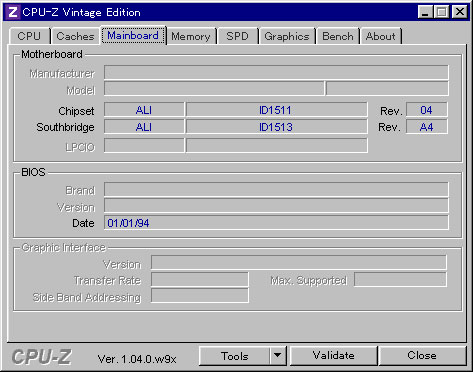Image resolution: width=473 pixels, height=372 pixels.
Task: Click the CPU-Z title bar icon
Action: coord(13,12)
